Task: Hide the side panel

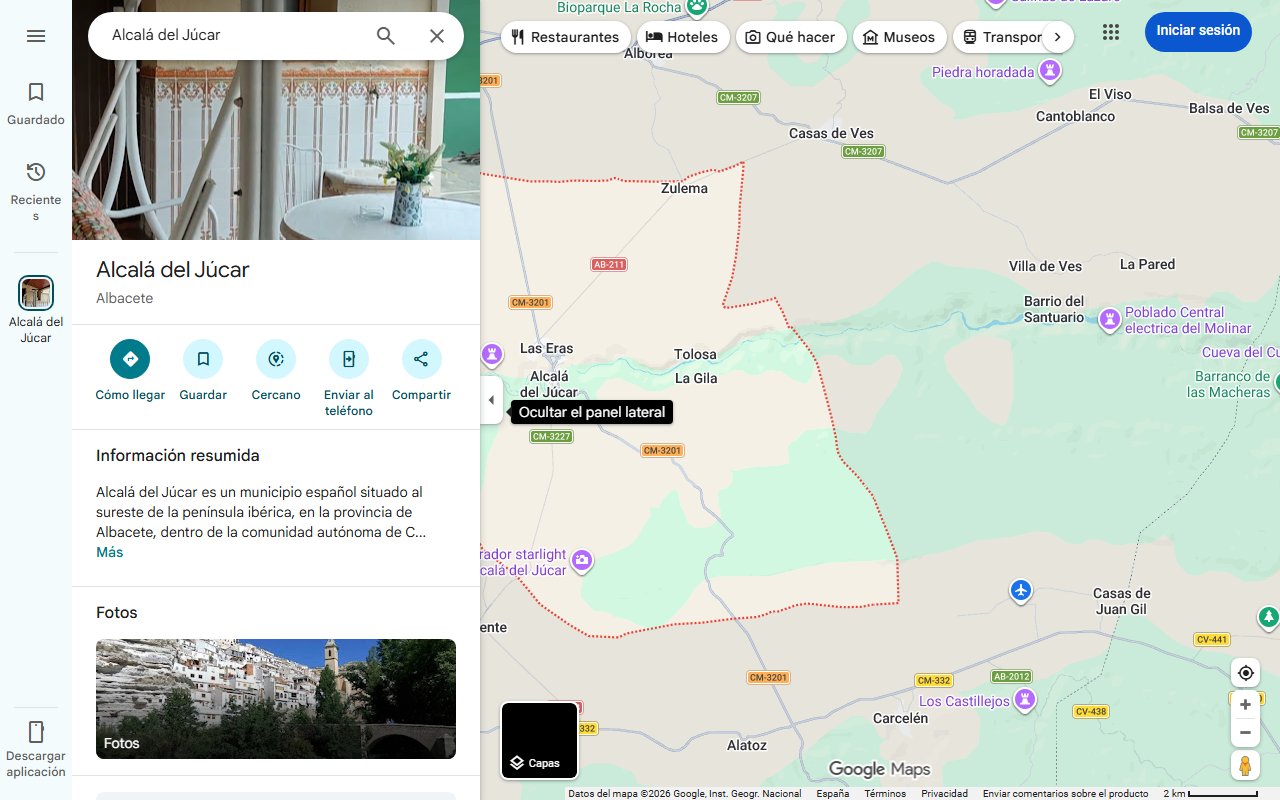Action: coord(491,399)
